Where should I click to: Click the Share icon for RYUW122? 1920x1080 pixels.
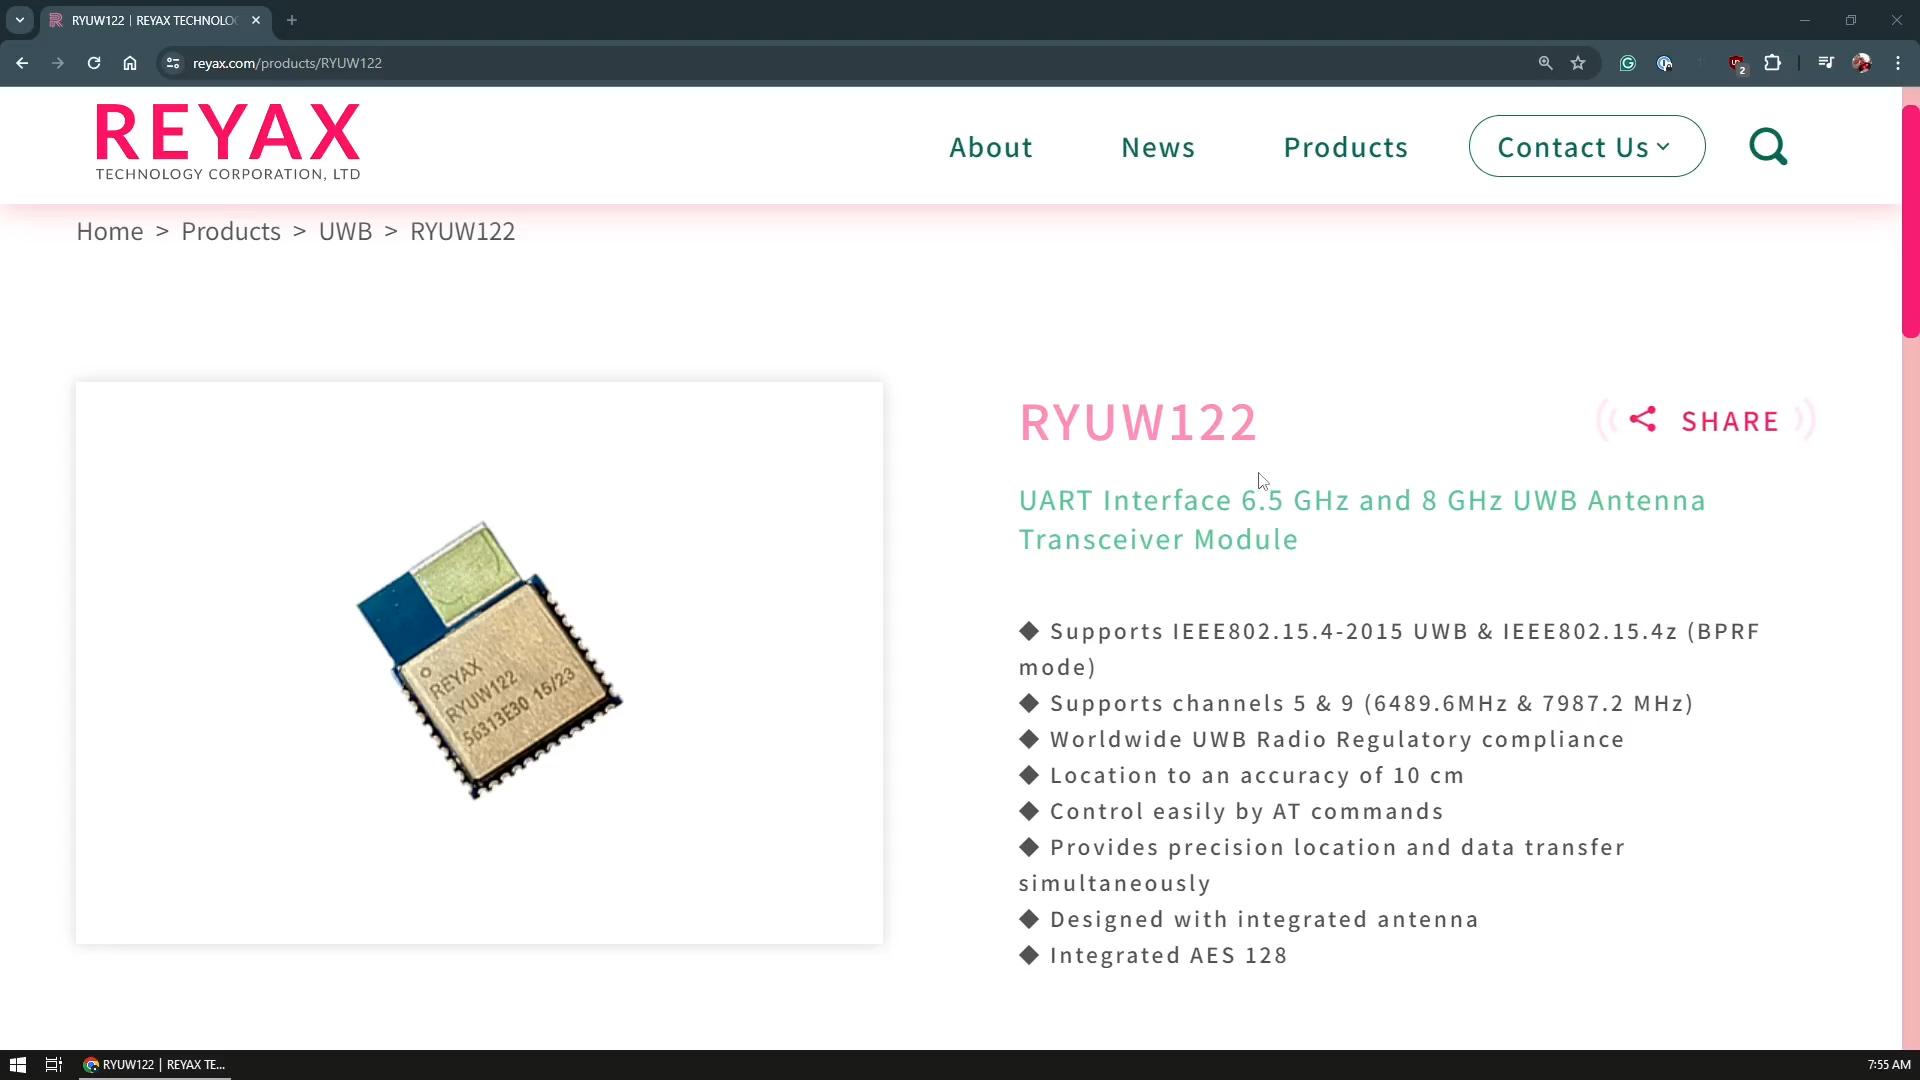[1642, 419]
